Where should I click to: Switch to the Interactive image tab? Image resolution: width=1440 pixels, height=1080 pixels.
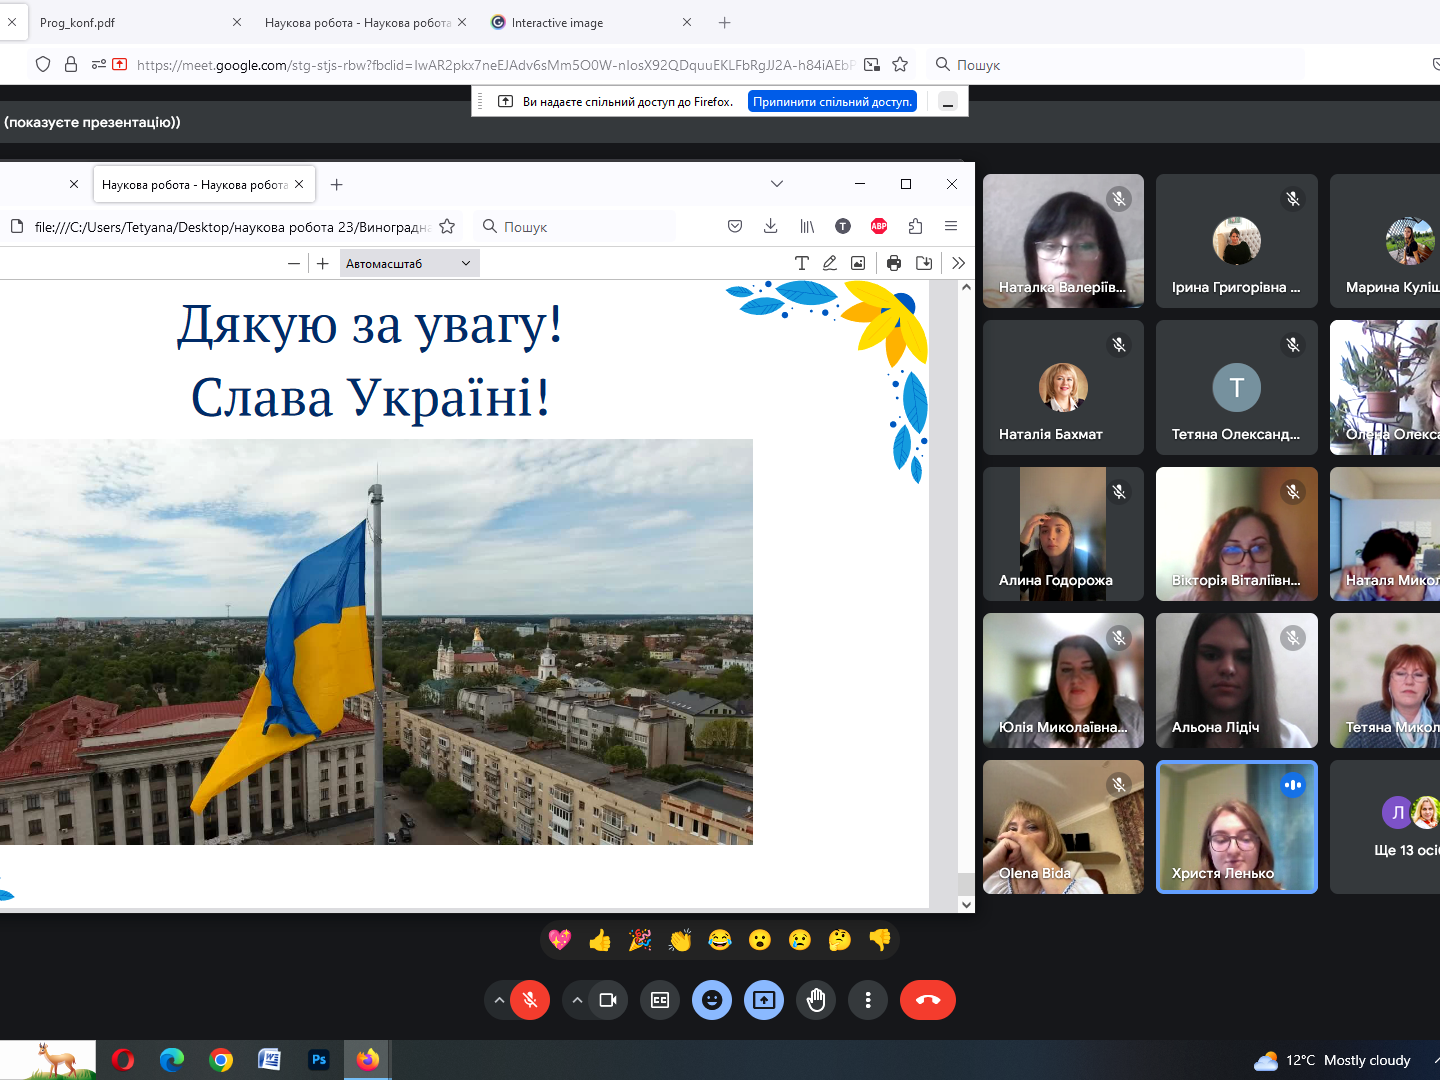(580, 22)
